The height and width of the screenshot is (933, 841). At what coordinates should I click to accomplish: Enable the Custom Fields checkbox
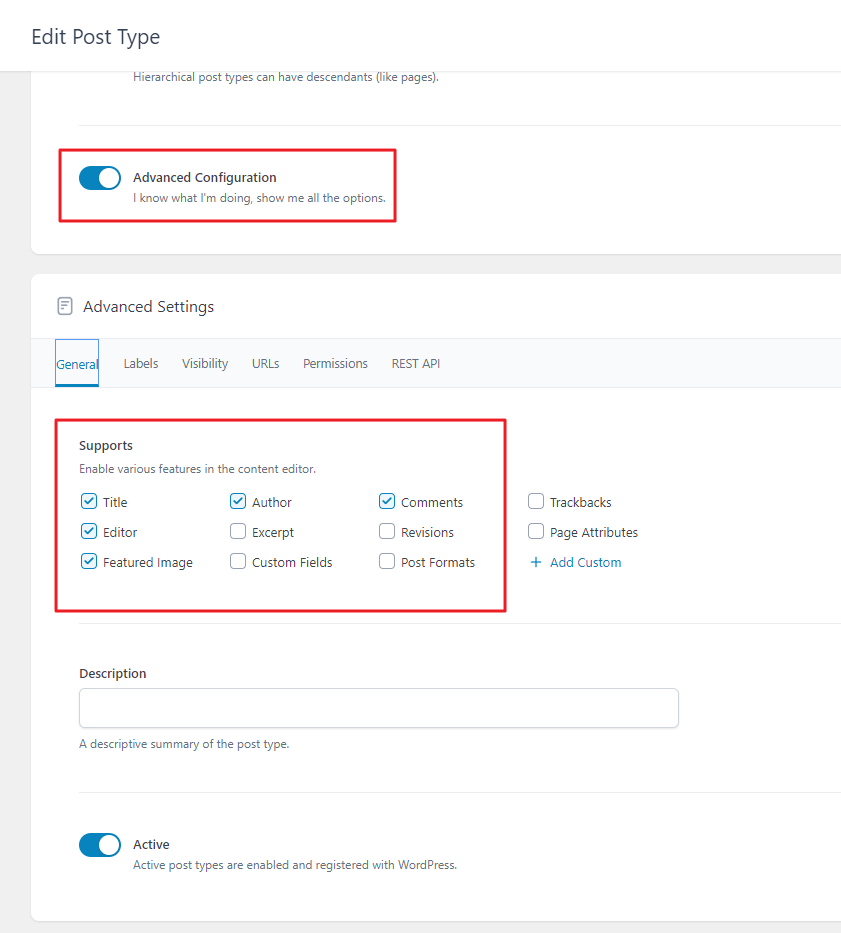(238, 562)
